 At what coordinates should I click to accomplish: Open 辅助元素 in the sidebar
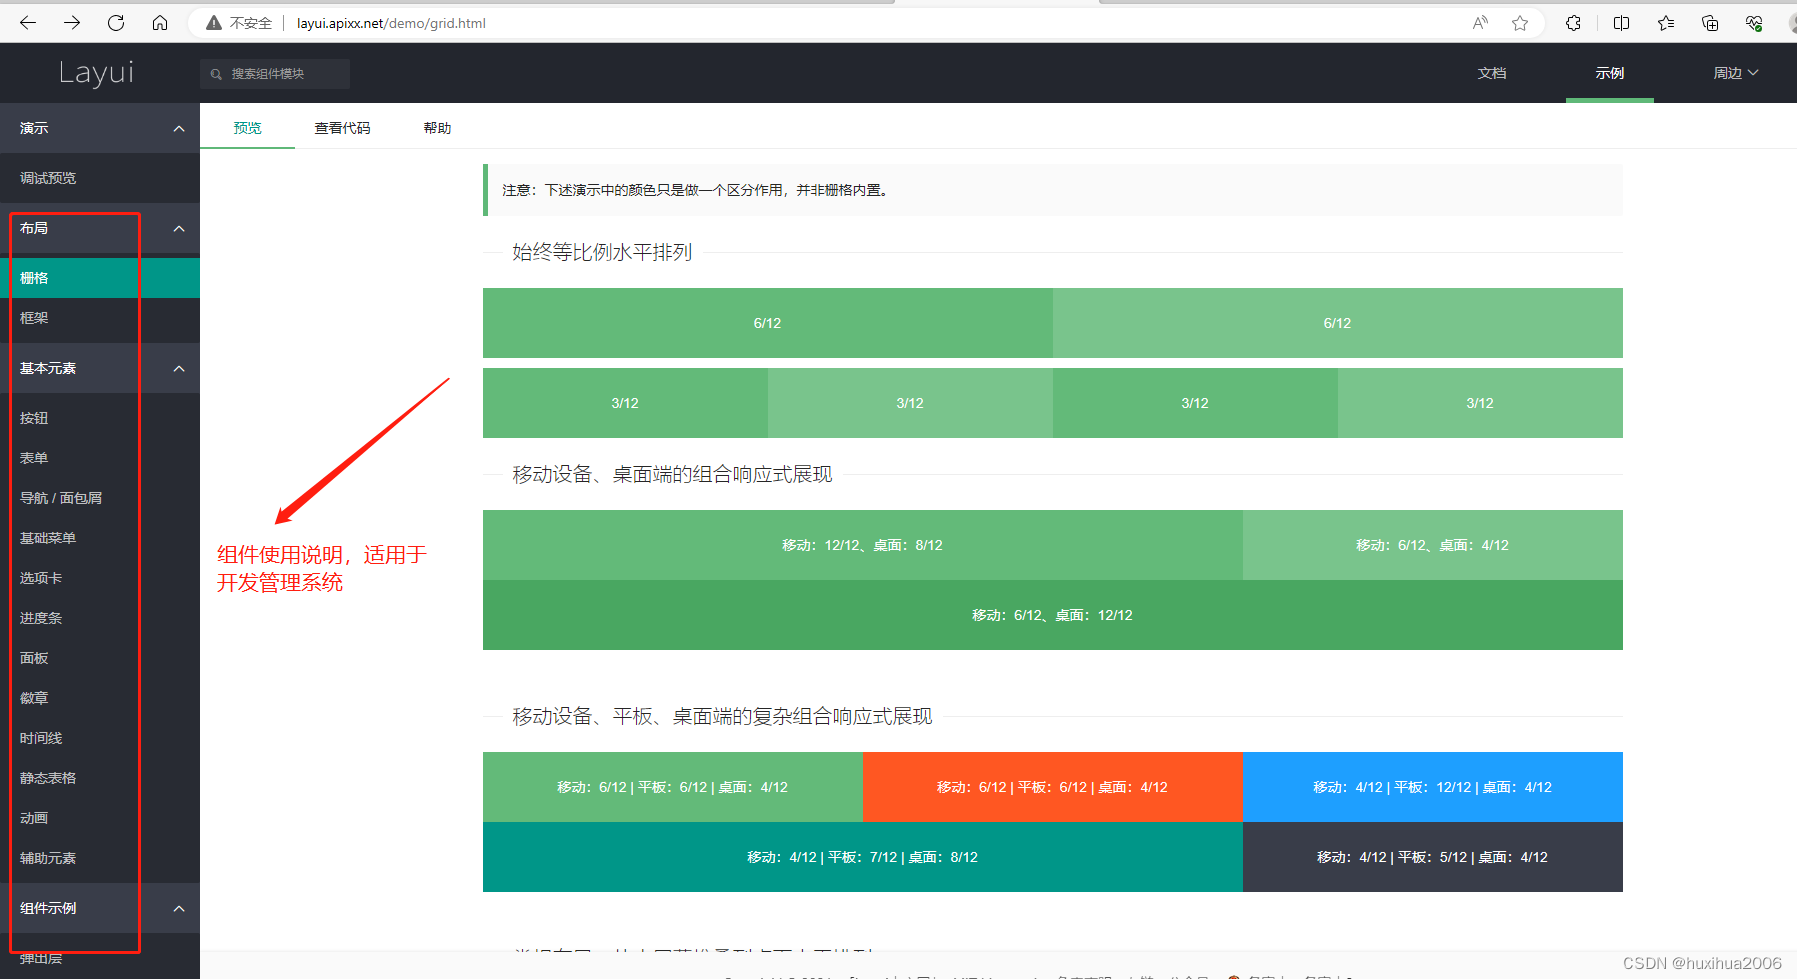click(x=100, y=858)
